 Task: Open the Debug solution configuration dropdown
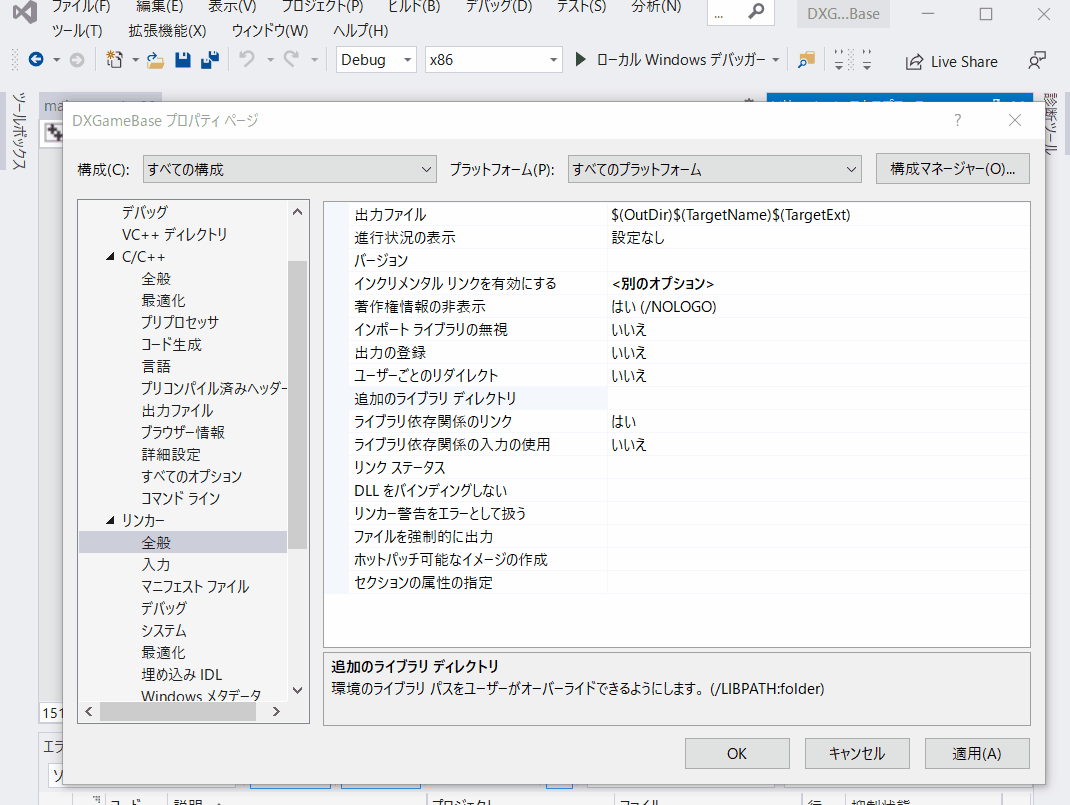[x=377, y=60]
